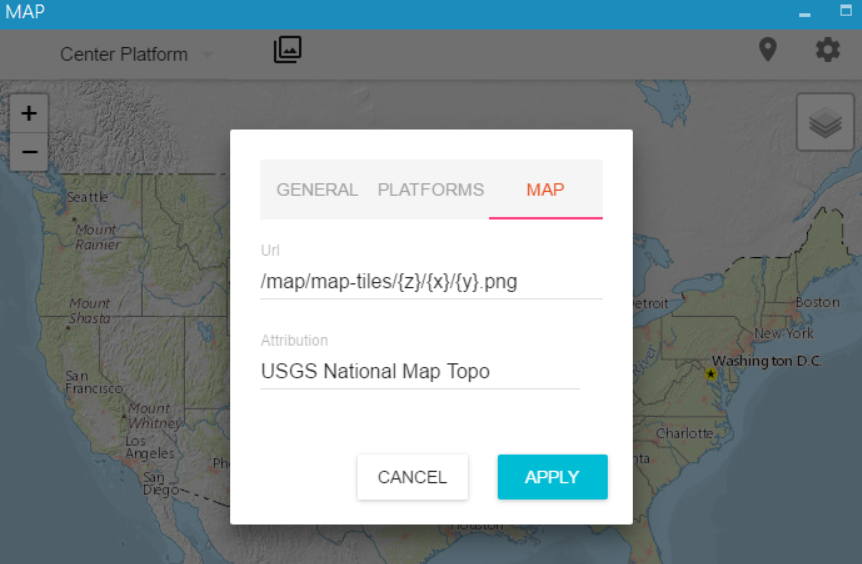862x564 pixels.
Task: Minimize the MAP window
Action: [804, 14]
